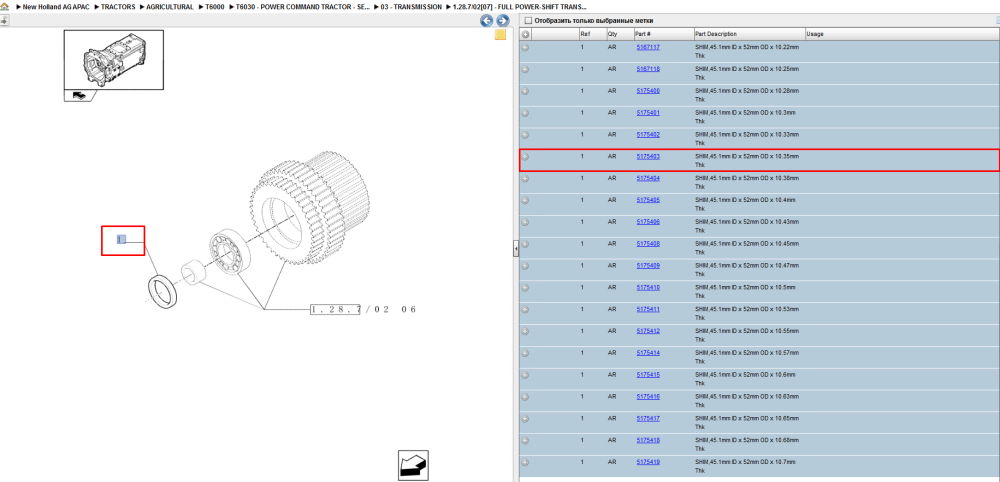This screenshot has width=1000, height=482.
Task: Select the description 'SHIM,45.1mm ID x 52mm OD x 10.5mm Thk'
Action: (745, 291)
